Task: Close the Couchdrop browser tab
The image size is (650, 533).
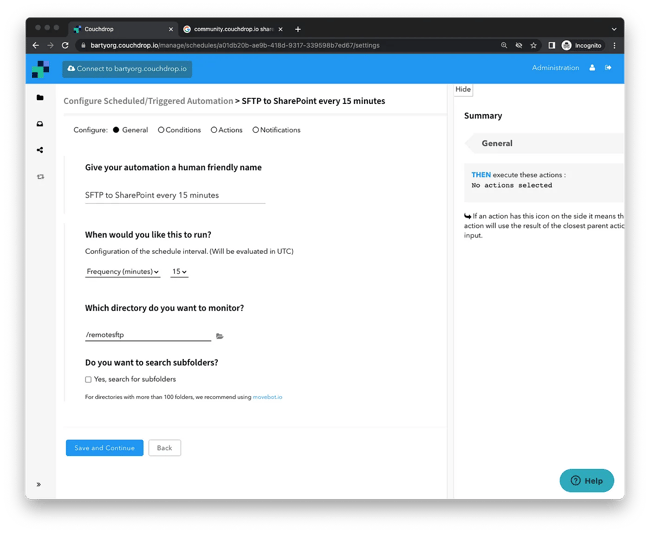Action: coord(171,29)
